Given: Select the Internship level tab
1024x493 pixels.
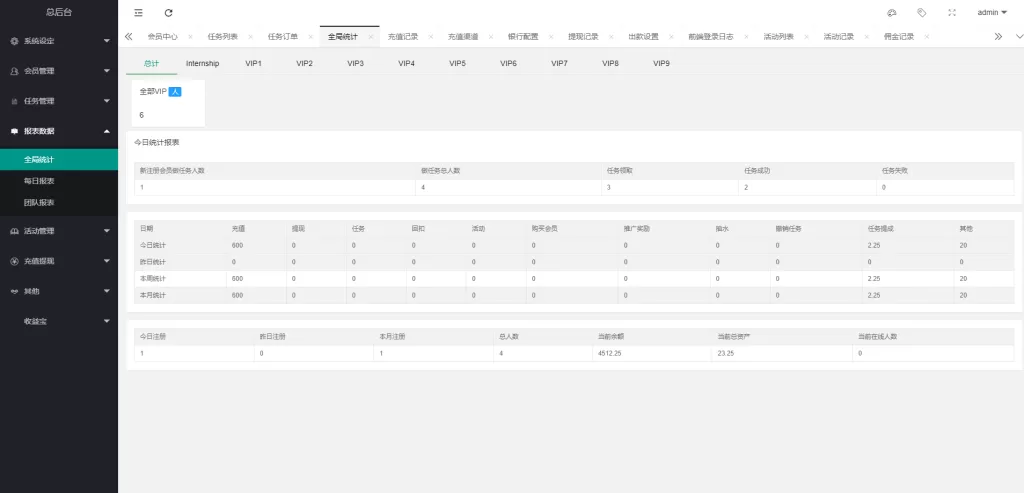Looking at the screenshot, I should [x=202, y=64].
